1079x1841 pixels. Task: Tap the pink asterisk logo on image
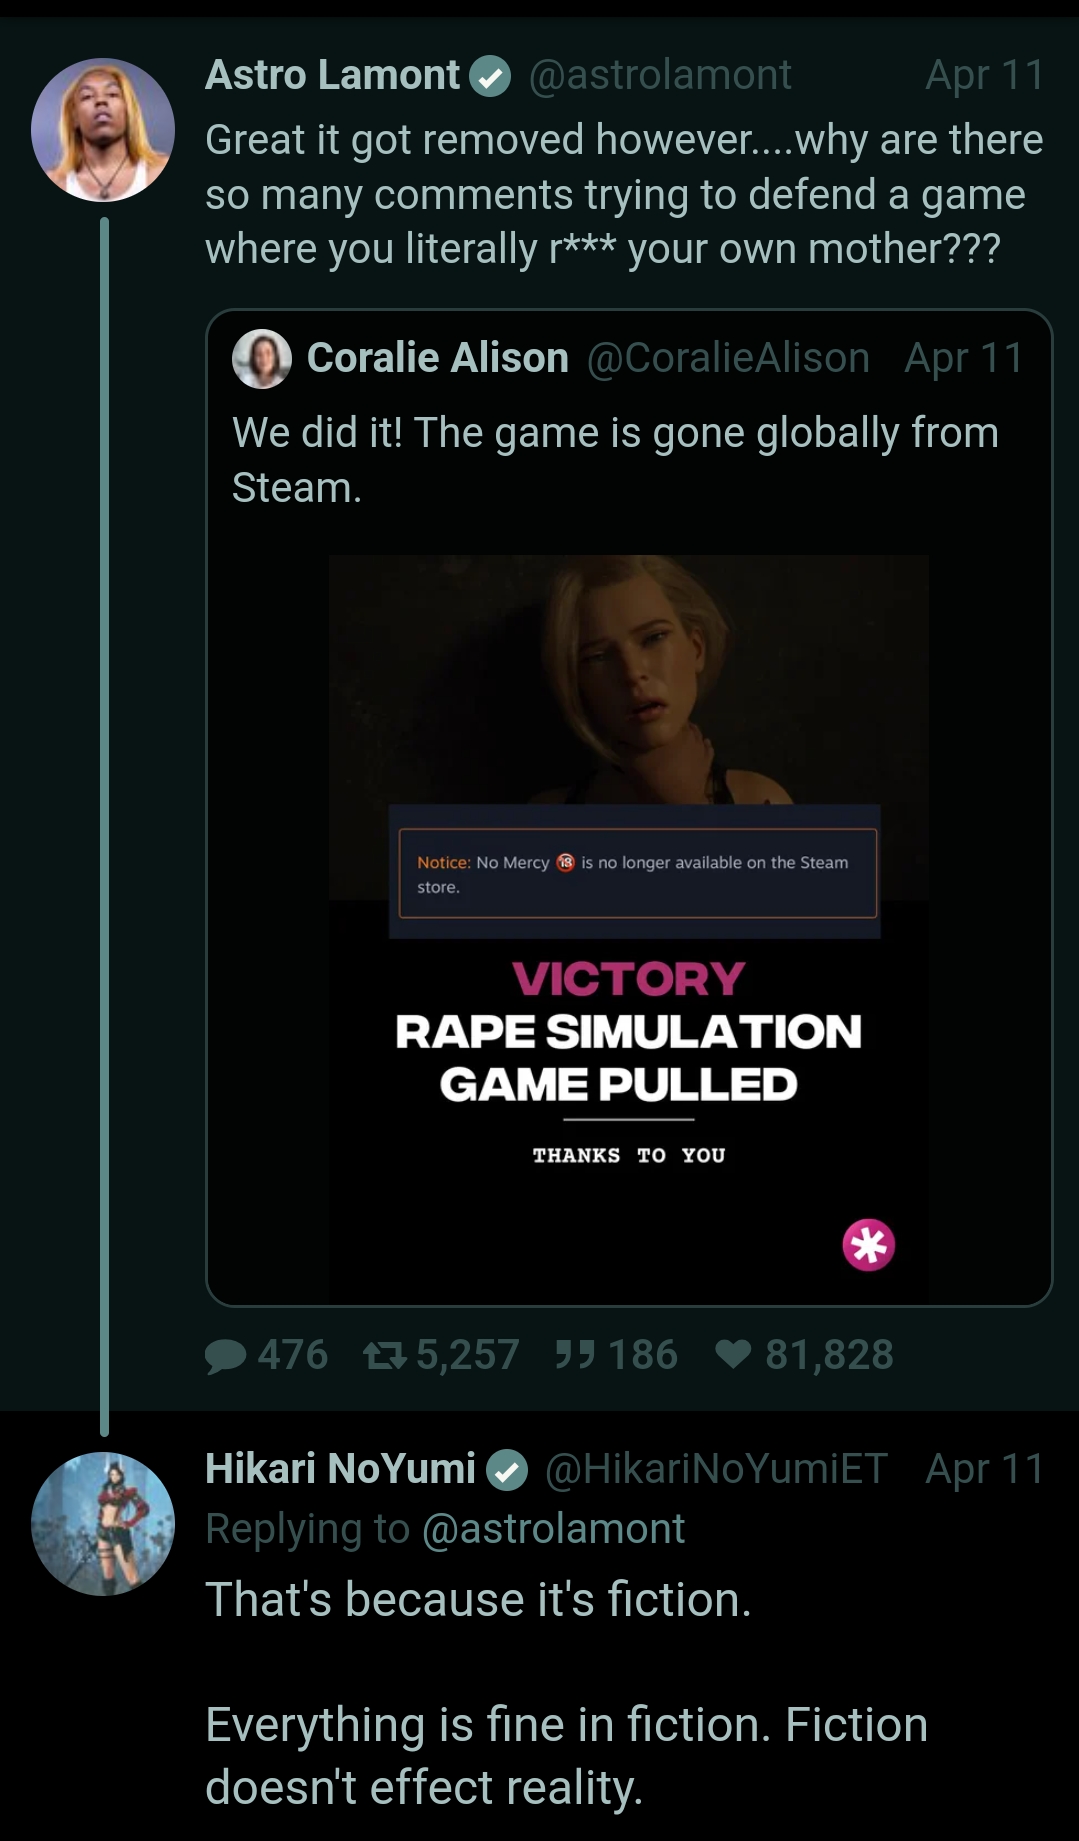(x=868, y=1245)
